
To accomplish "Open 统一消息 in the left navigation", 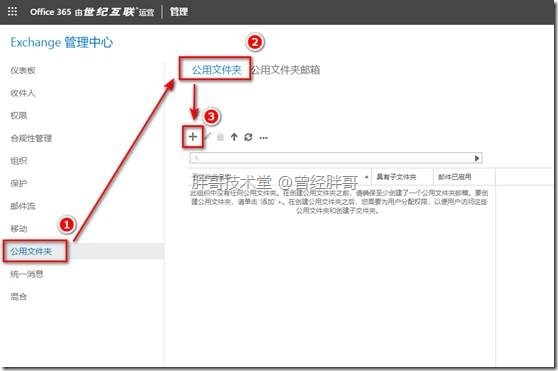I will pyautogui.click(x=27, y=274).
